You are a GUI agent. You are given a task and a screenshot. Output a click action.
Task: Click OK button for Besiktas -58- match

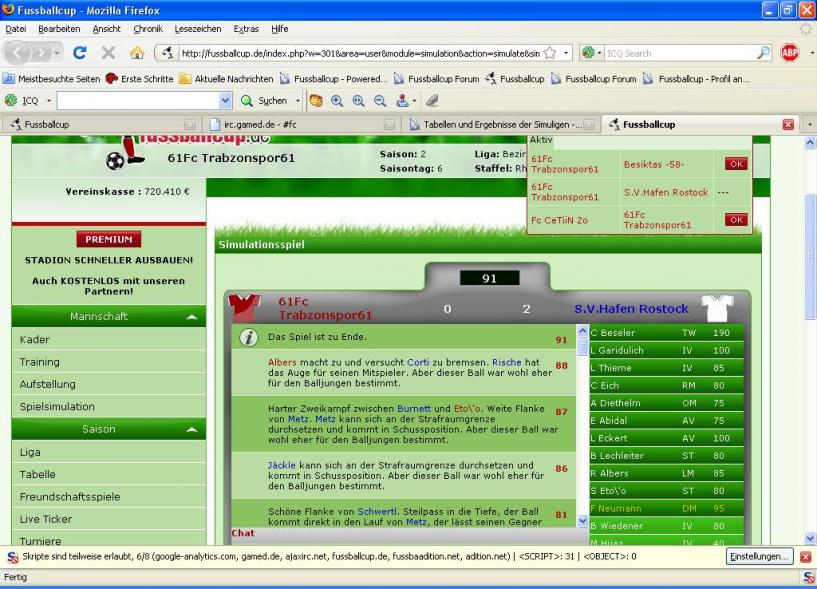(735, 163)
